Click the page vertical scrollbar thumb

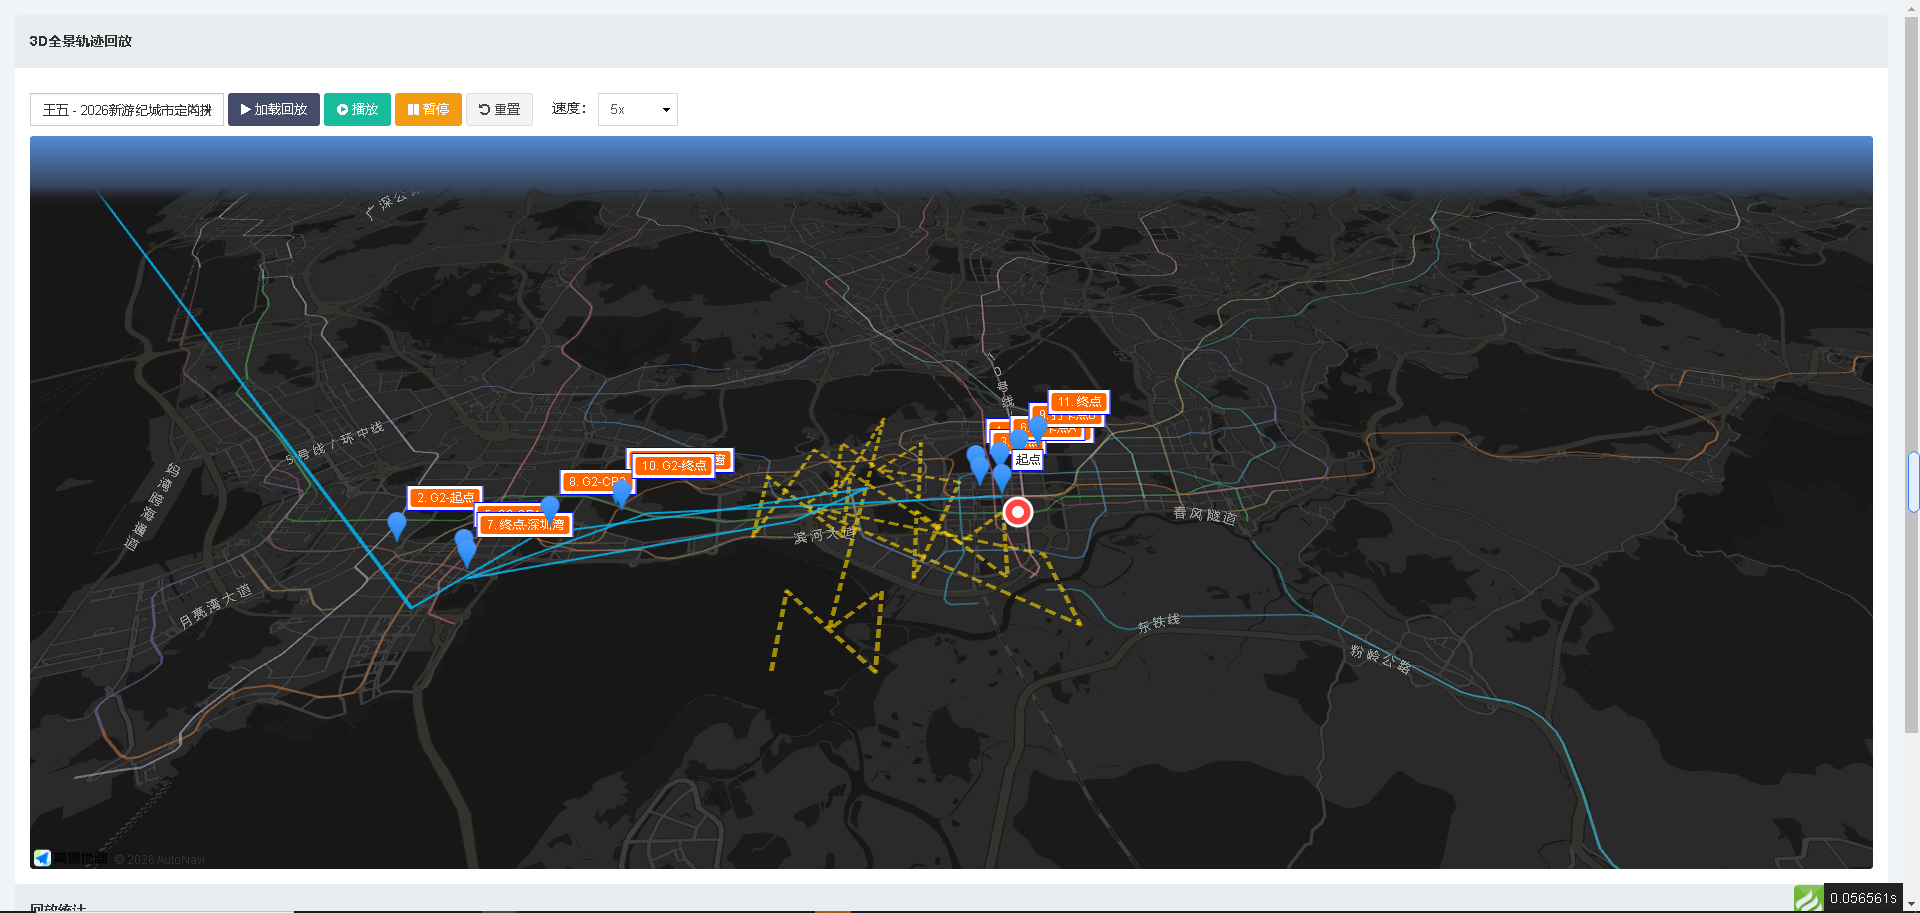point(1912,482)
